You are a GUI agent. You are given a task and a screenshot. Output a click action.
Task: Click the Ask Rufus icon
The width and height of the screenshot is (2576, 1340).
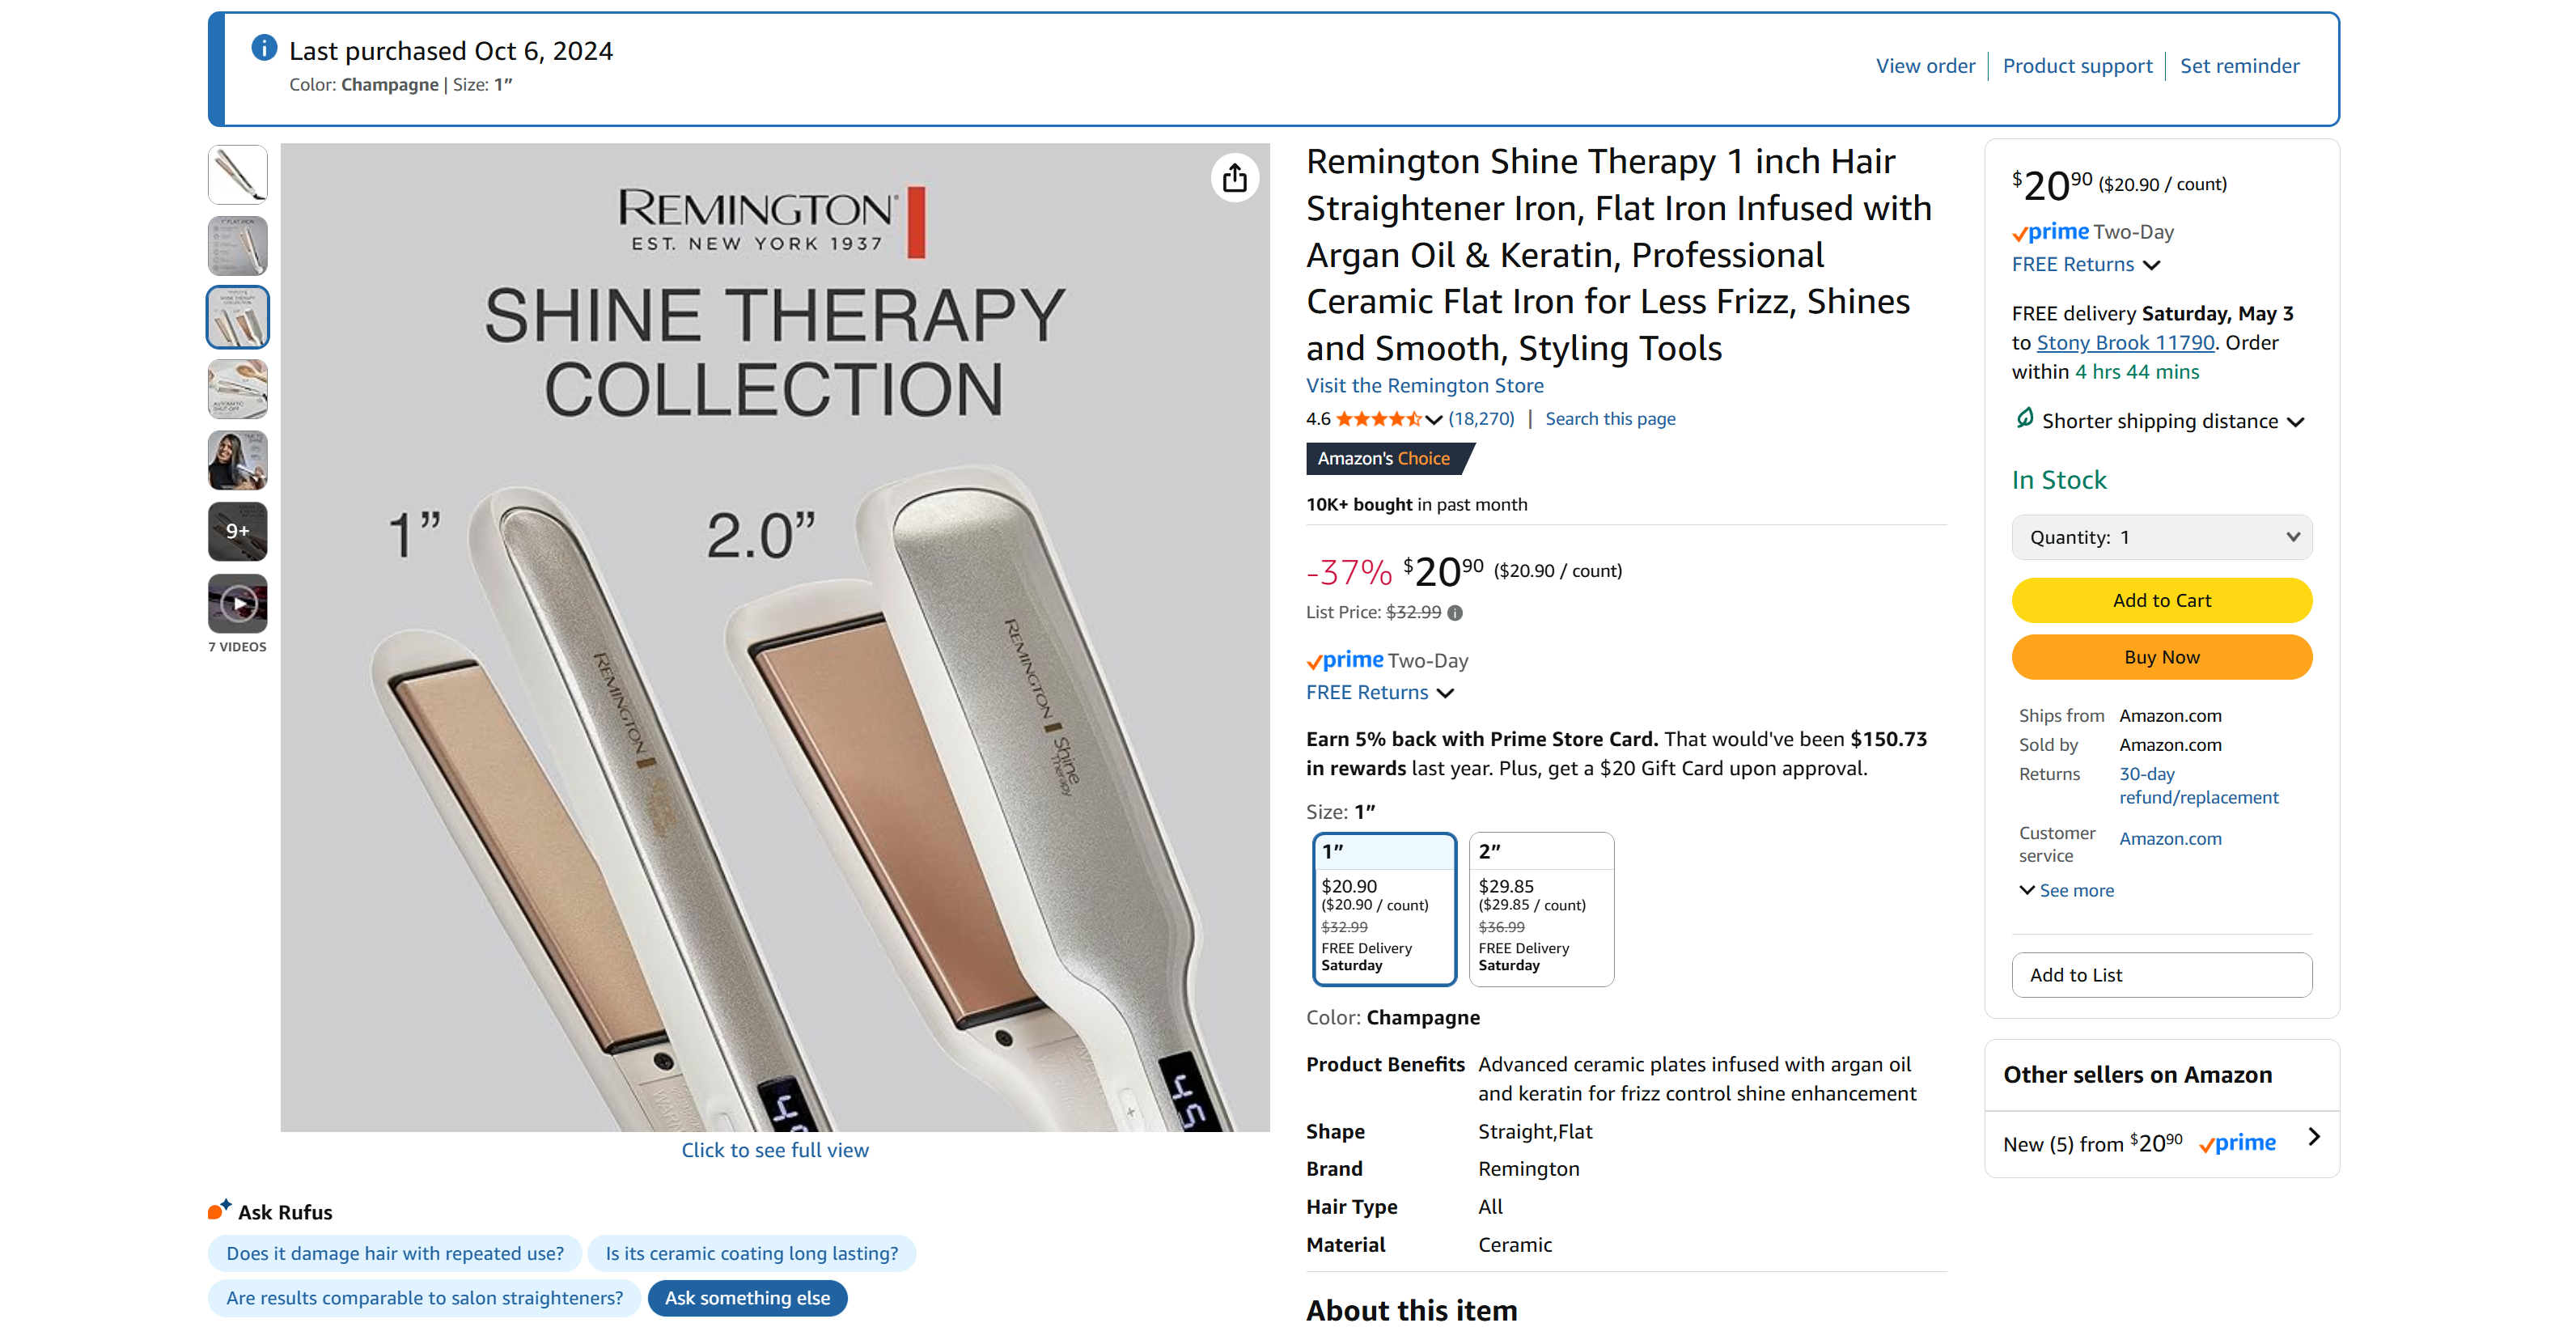tap(219, 1210)
